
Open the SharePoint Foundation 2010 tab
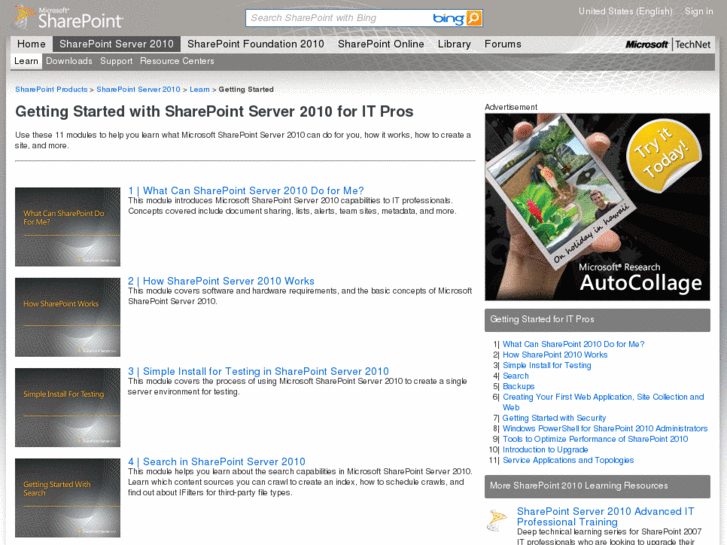tap(255, 44)
